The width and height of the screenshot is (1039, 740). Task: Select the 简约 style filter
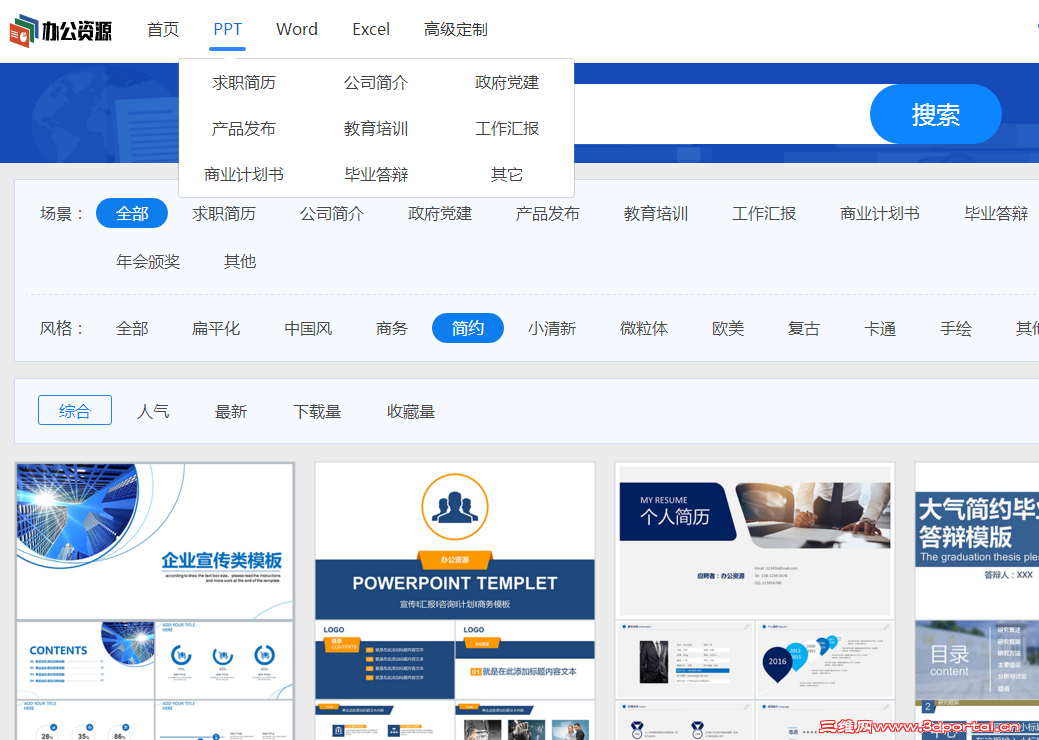click(468, 328)
